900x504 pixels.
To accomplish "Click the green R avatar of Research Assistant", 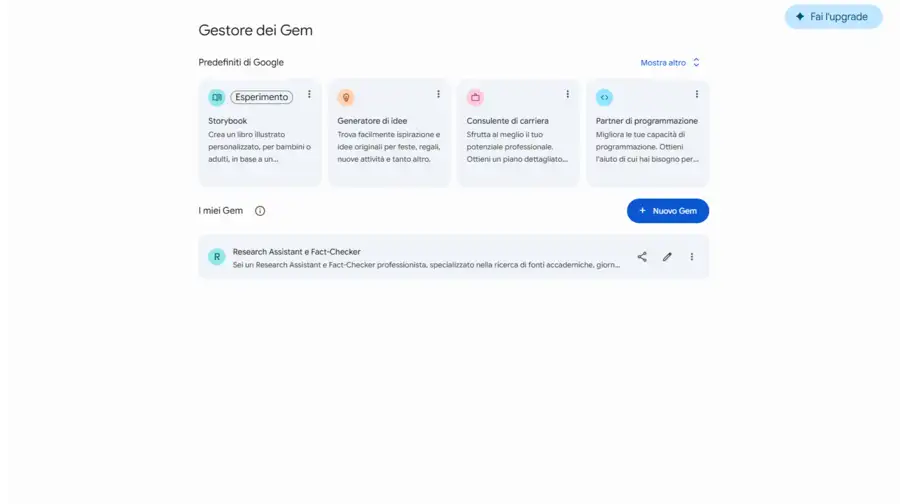I will 216,257.
